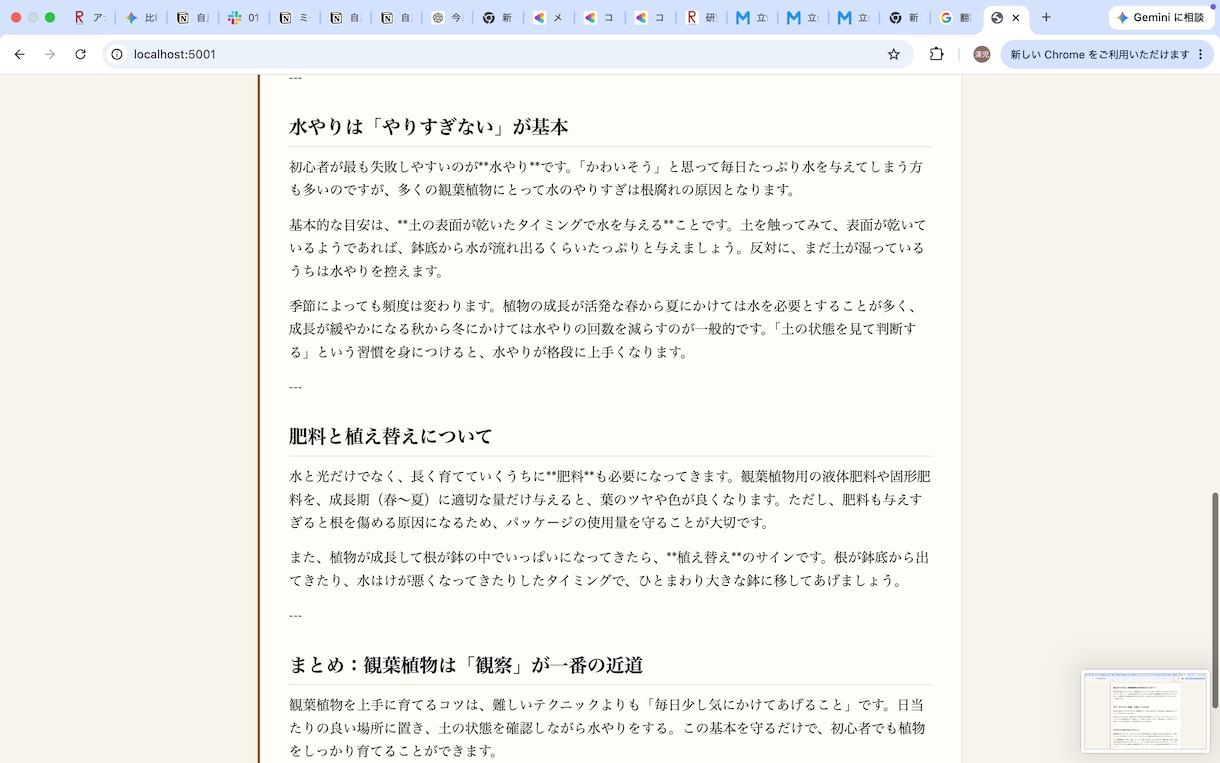The image size is (1220, 763).
Task: Click the browser forward arrow
Action: pos(49,54)
